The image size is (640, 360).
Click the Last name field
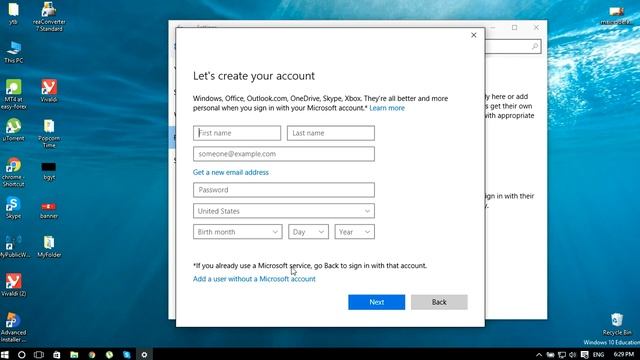331,133
